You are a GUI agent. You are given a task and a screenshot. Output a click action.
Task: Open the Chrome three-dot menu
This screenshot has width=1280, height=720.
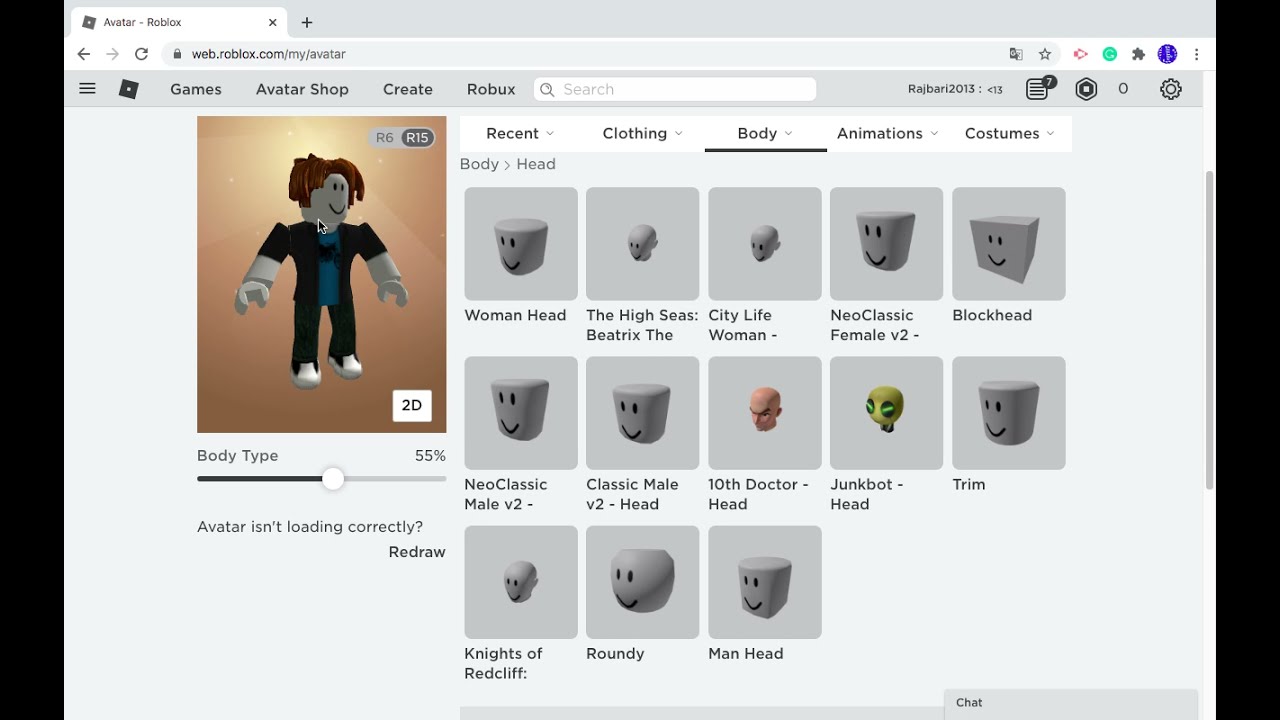coord(1196,54)
